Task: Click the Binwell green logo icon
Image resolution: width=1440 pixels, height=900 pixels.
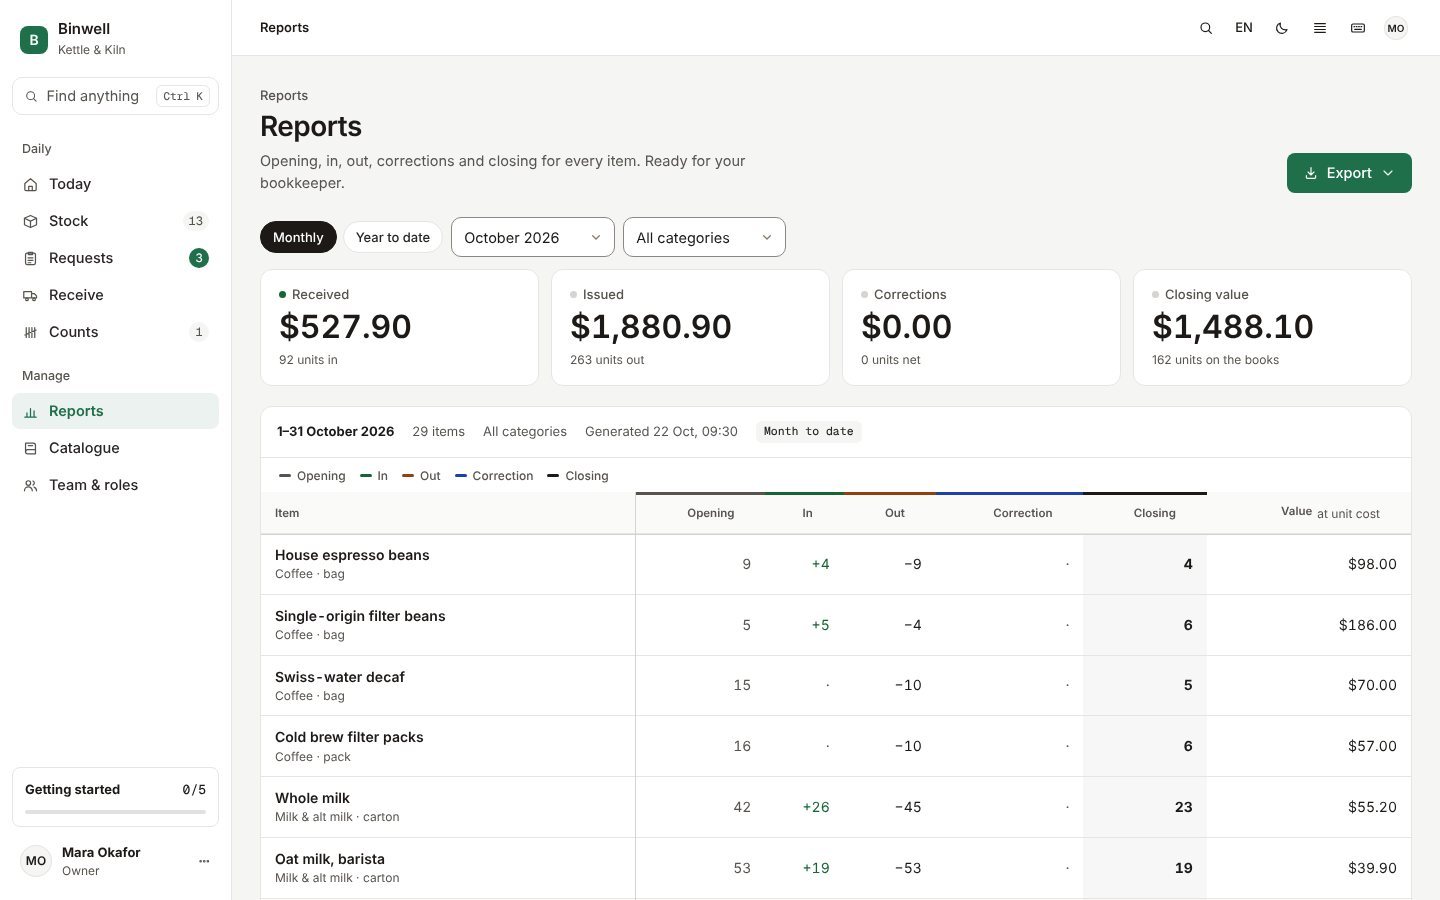Action: click(34, 40)
